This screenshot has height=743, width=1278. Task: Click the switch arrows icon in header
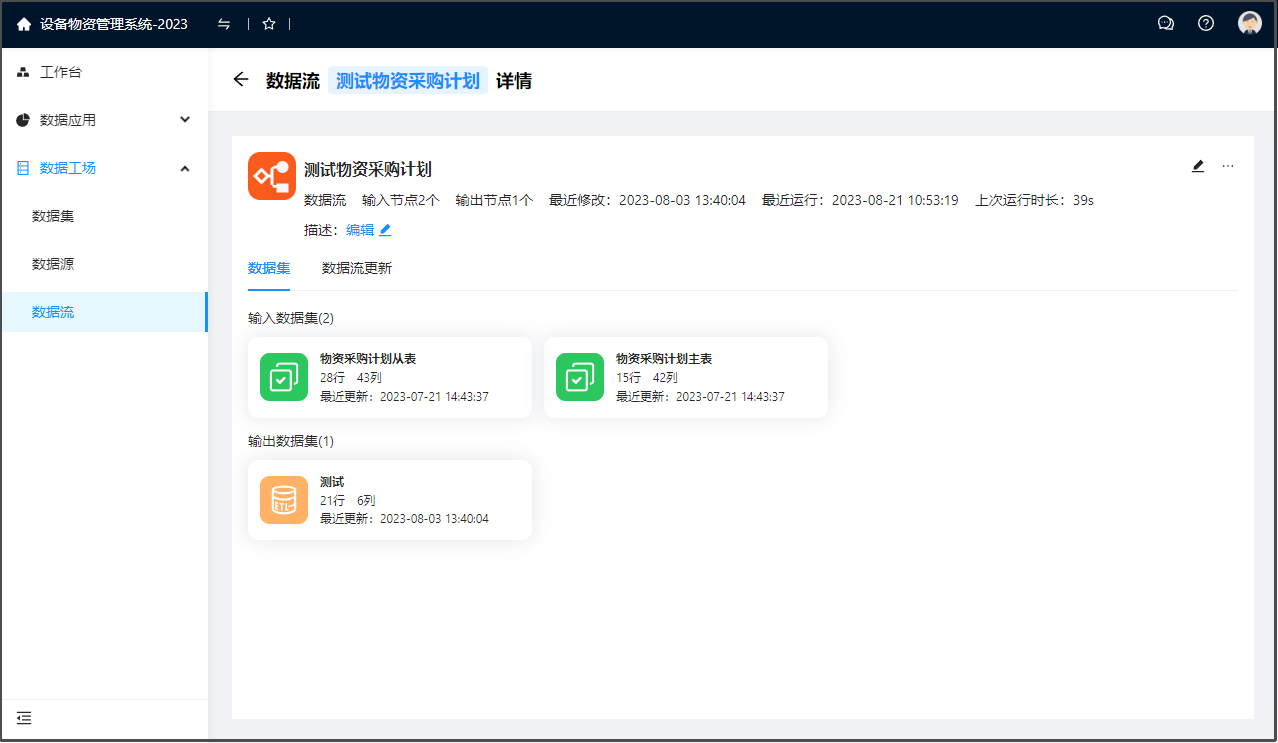pos(224,24)
